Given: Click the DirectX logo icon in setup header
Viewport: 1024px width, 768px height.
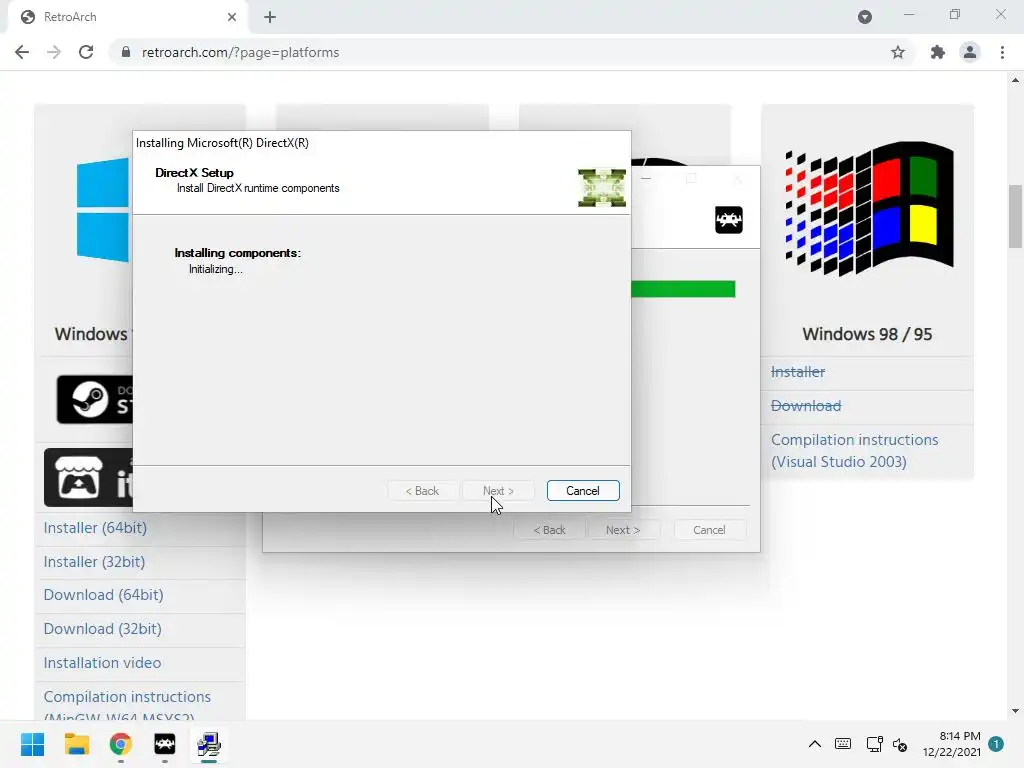Looking at the screenshot, I should (601, 187).
